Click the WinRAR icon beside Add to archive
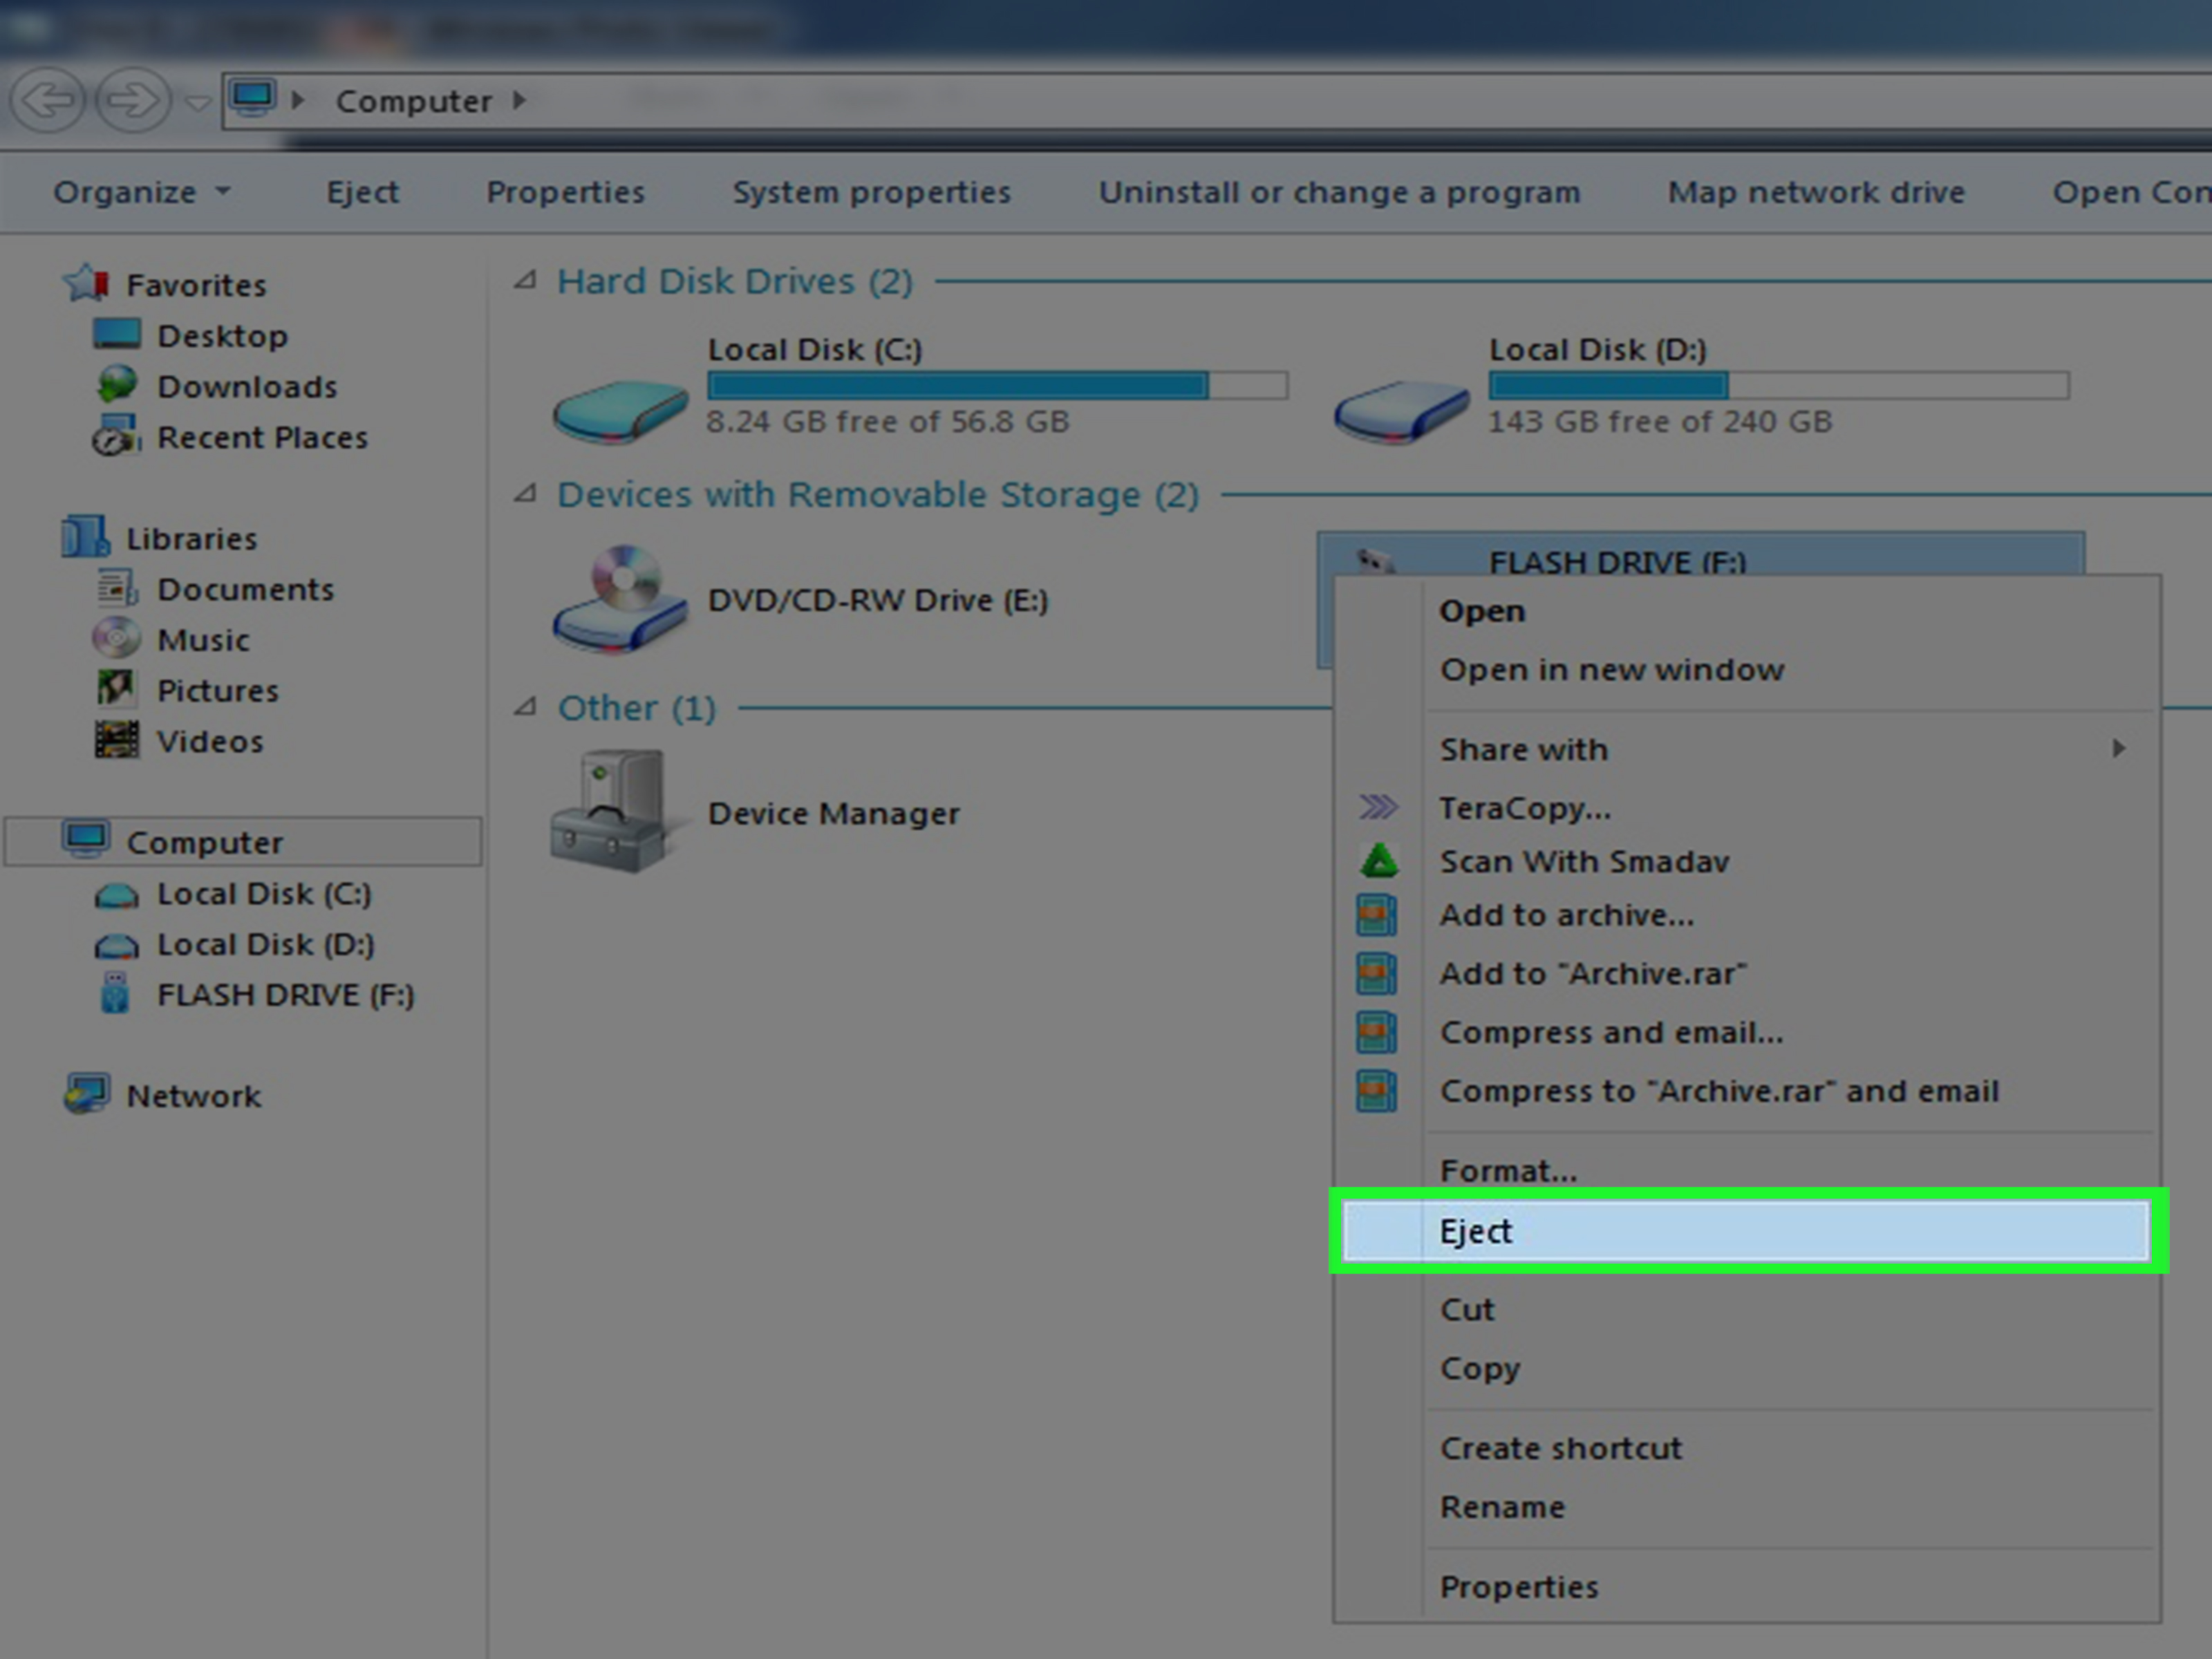This screenshot has height=1659, width=2212. (x=1377, y=915)
